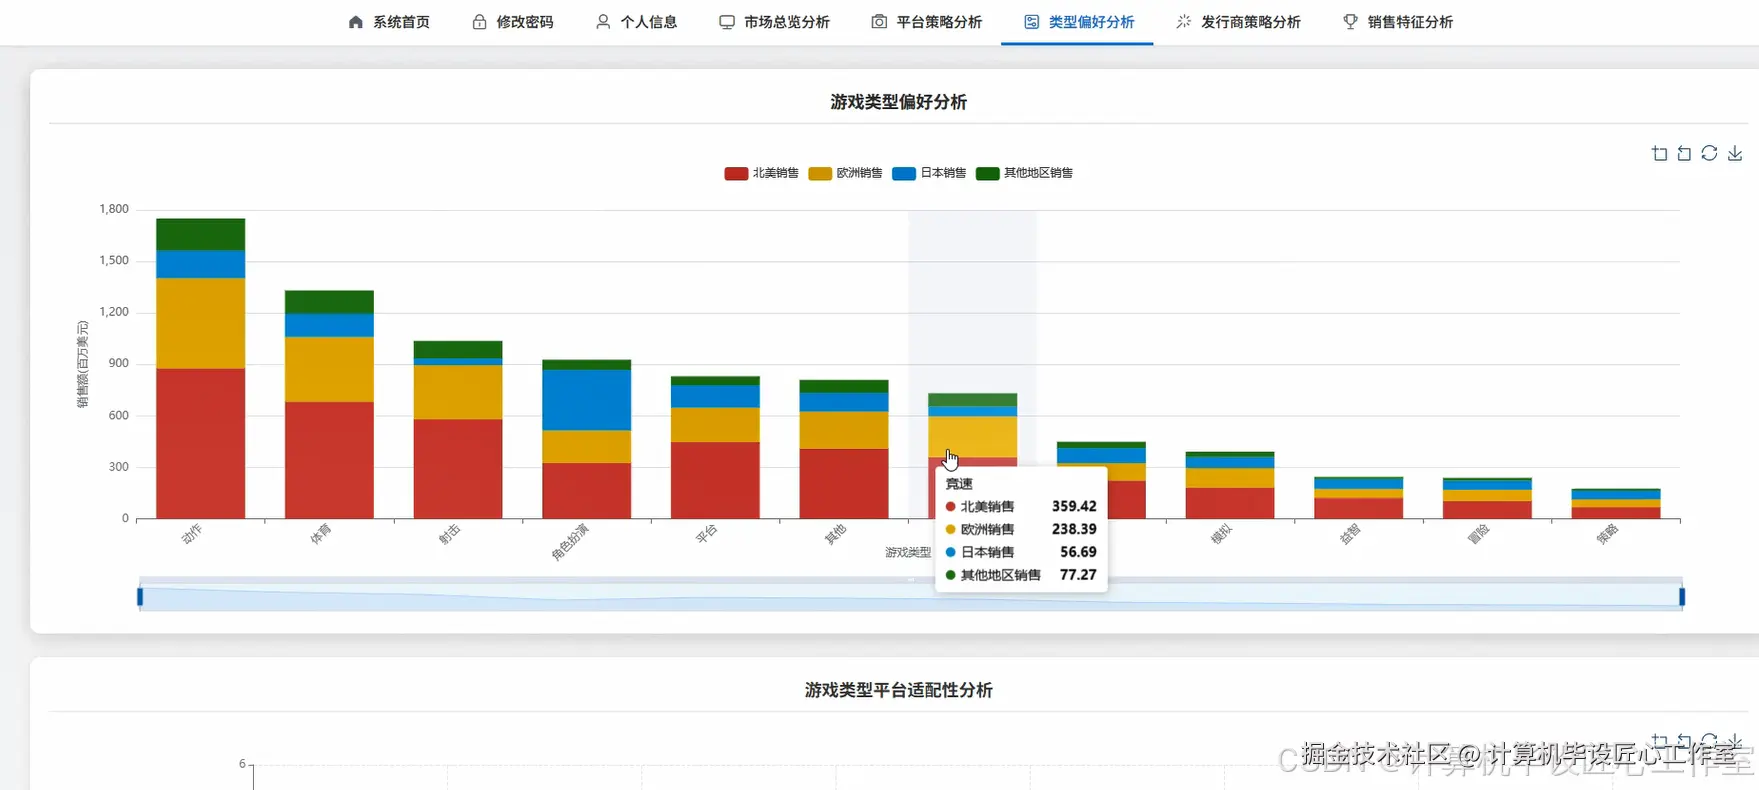The image size is (1759, 790).
Task: Activate the area zoom tool in chart toolbox
Action: click(1660, 153)
